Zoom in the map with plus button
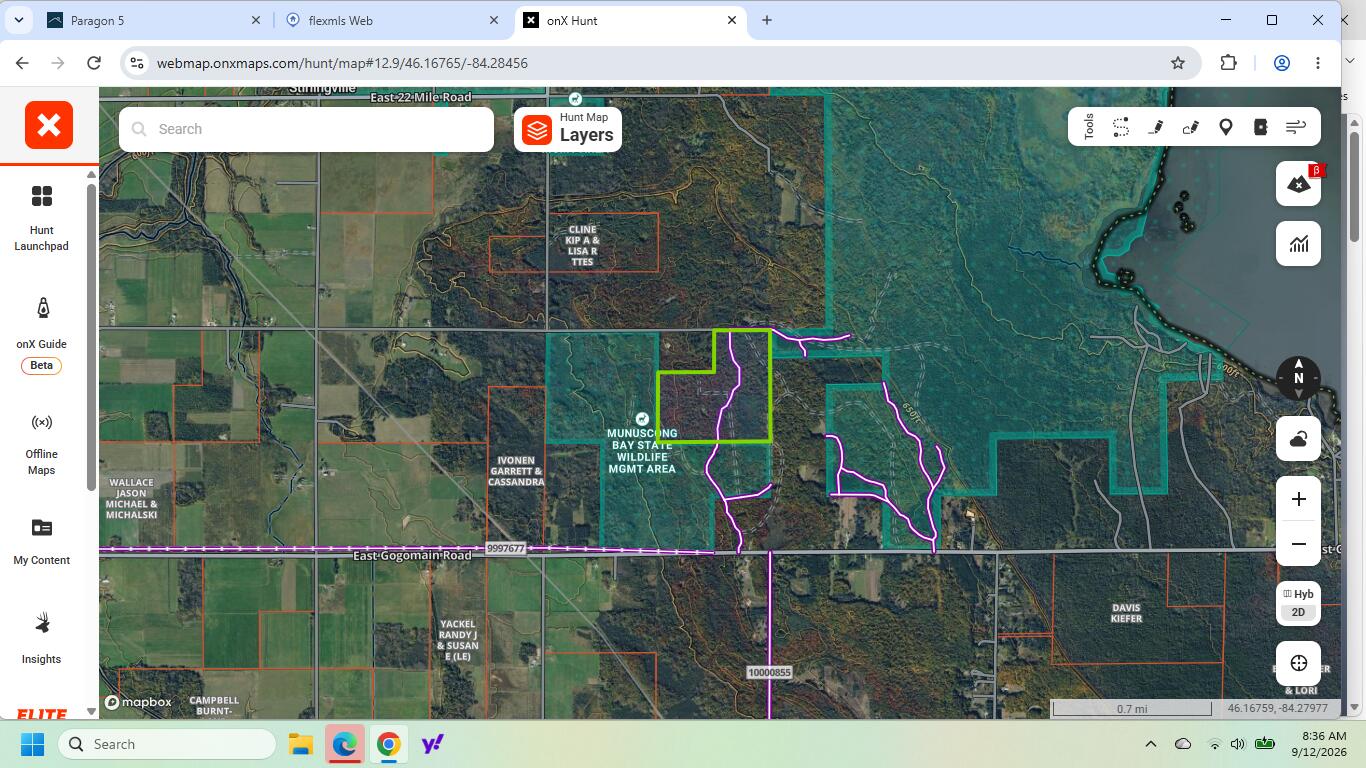This screenshot has height=768, width=1366. coord(1298,499)
